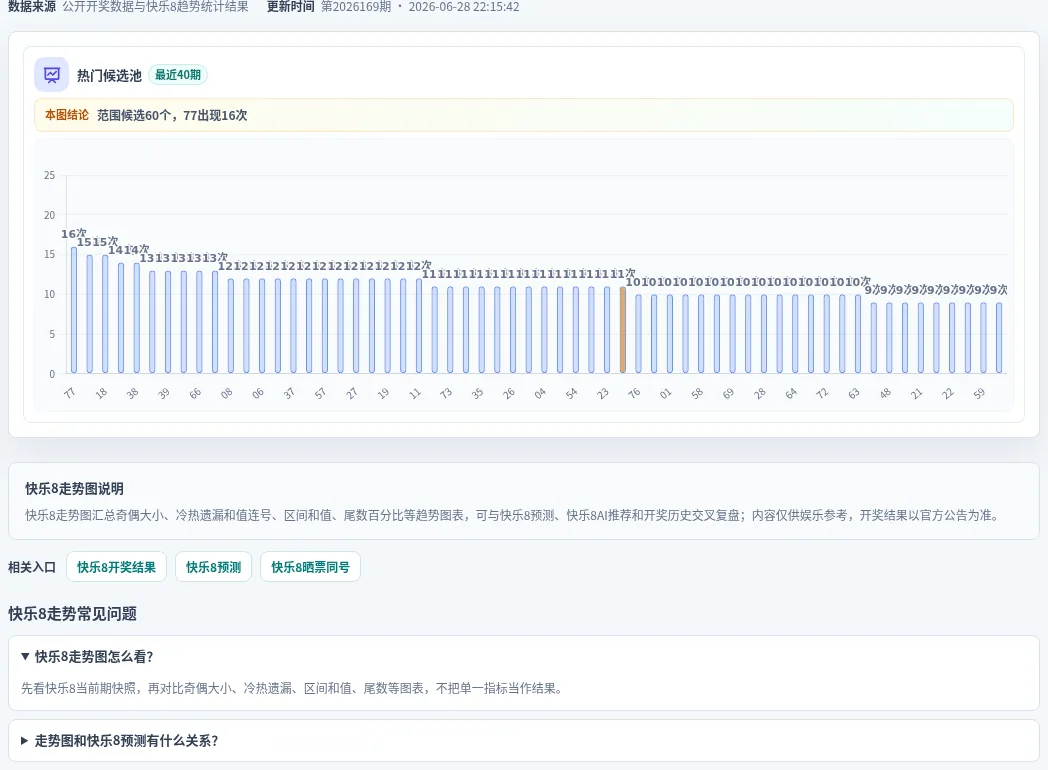The width and height of the screenshot is (1048, 770).
Task: Click x-axis label 21
Action: 916,393
